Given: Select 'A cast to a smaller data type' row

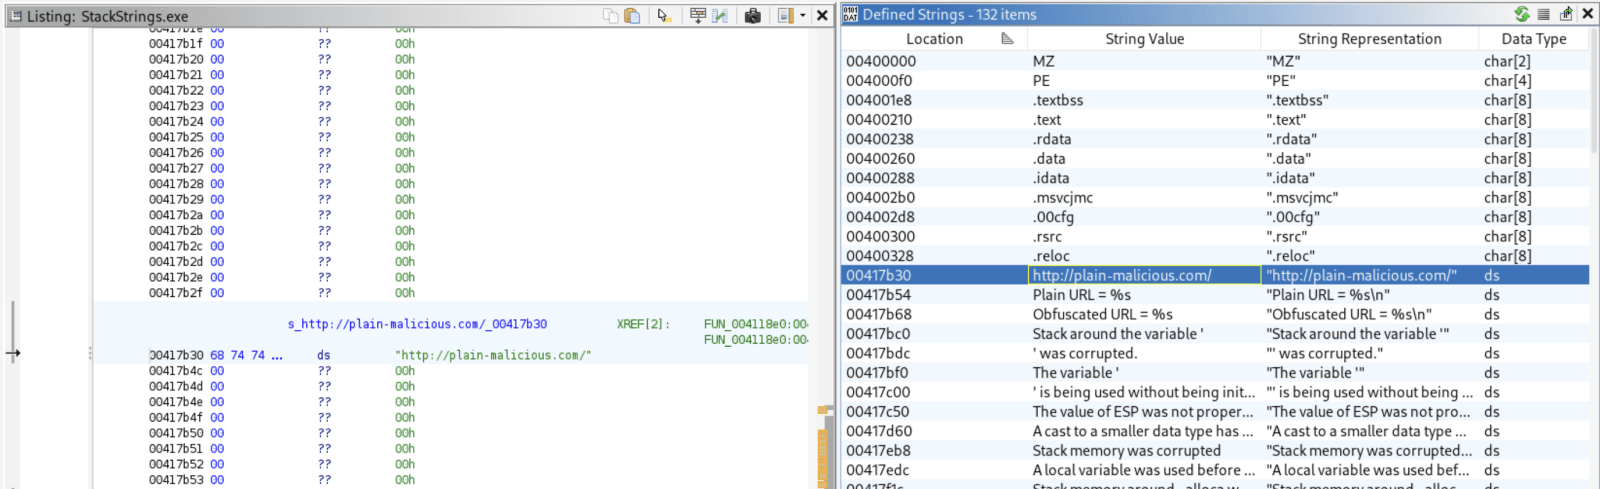Looking at the screenshot, I should (1216, 432).
